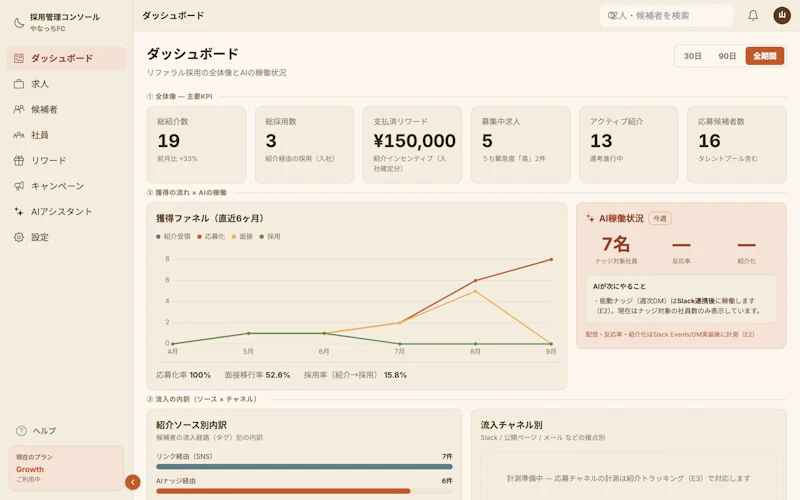Go to 求人 page
This screenshot has width=800, height=500.
click(66, 84)
